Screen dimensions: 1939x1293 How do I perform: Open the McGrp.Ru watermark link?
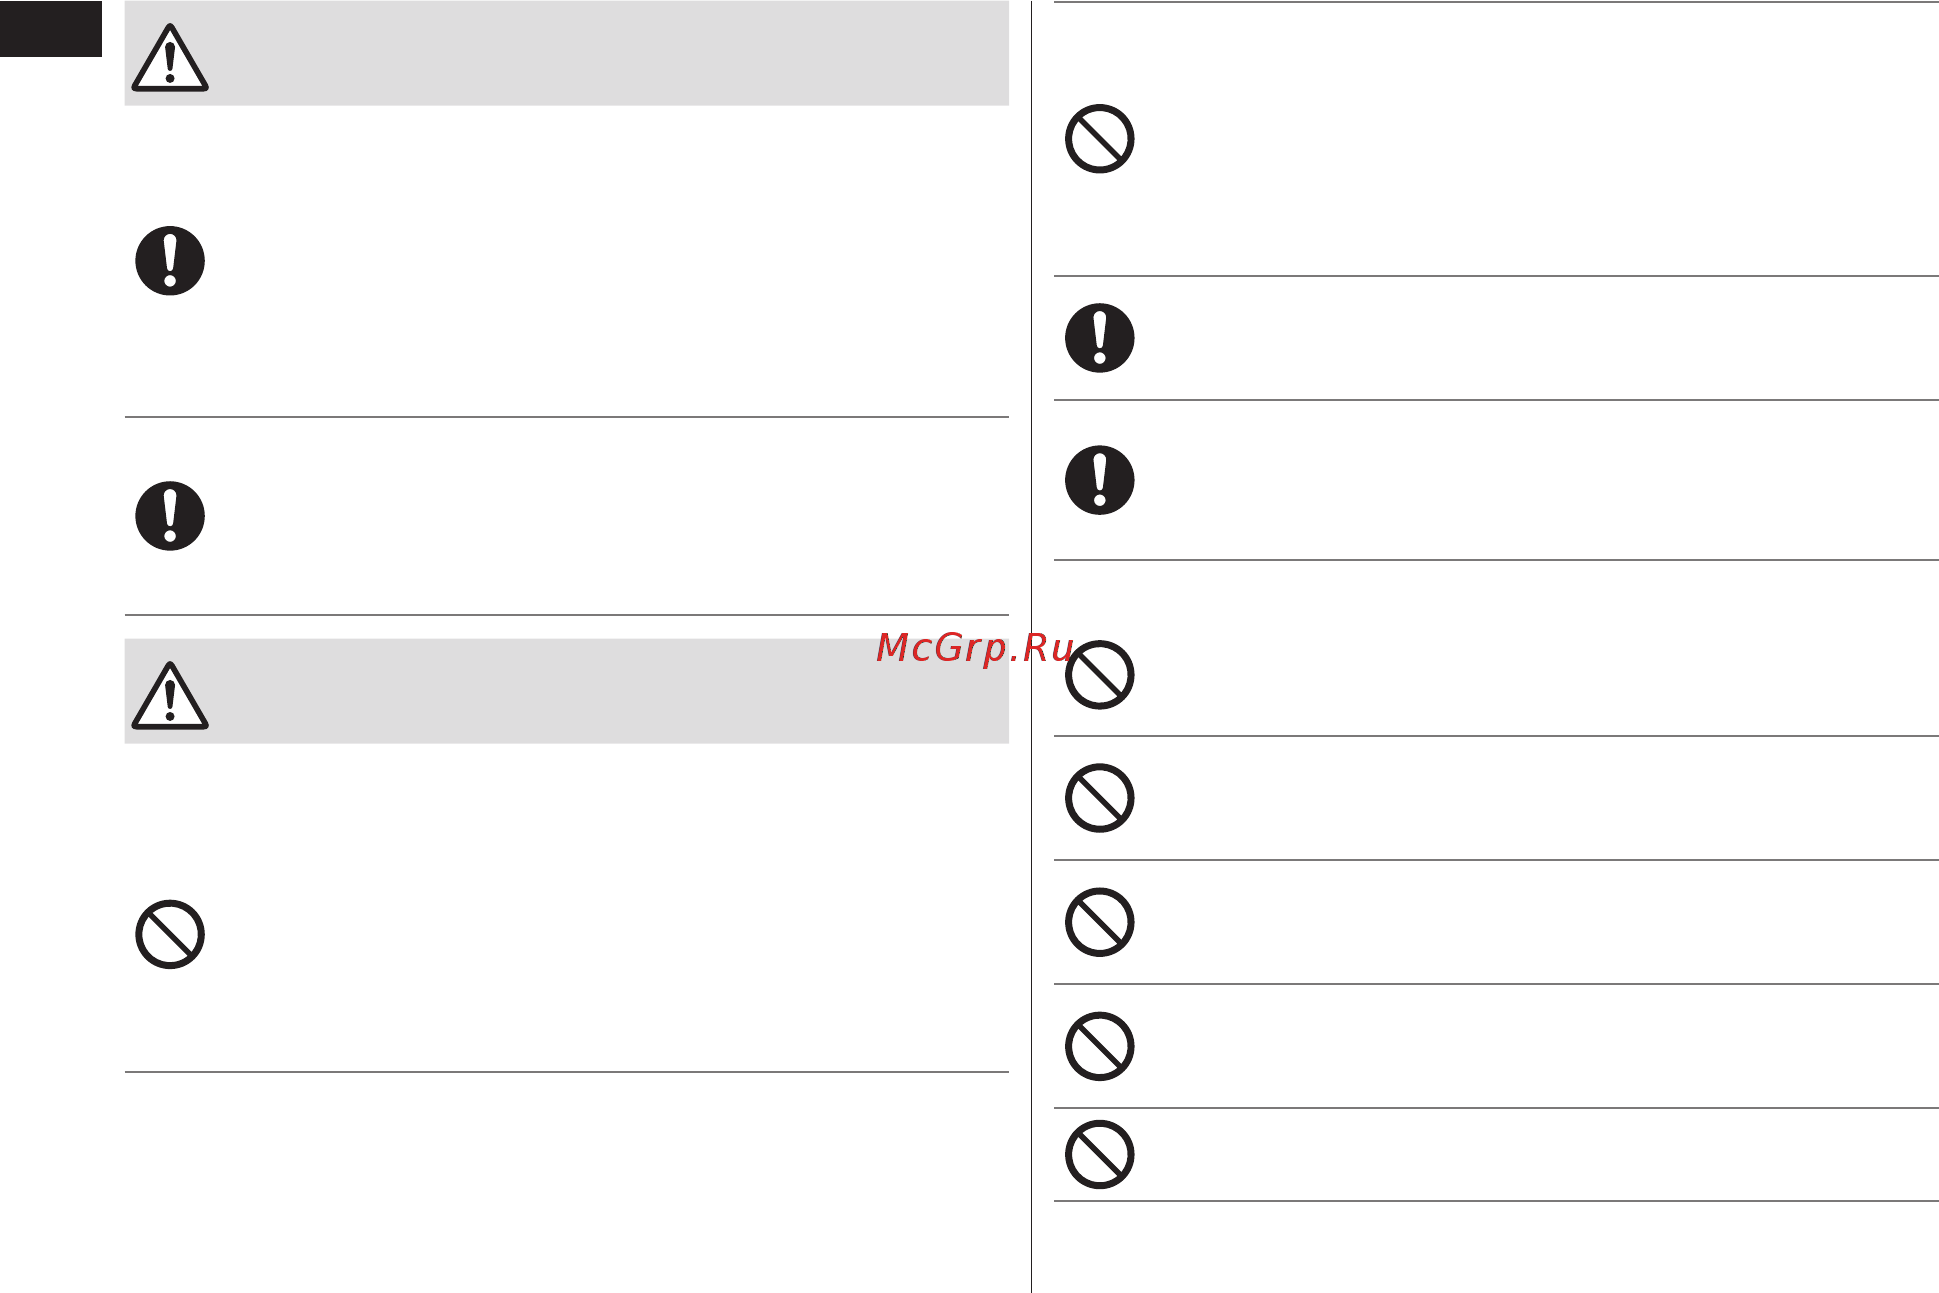(975, 648)
